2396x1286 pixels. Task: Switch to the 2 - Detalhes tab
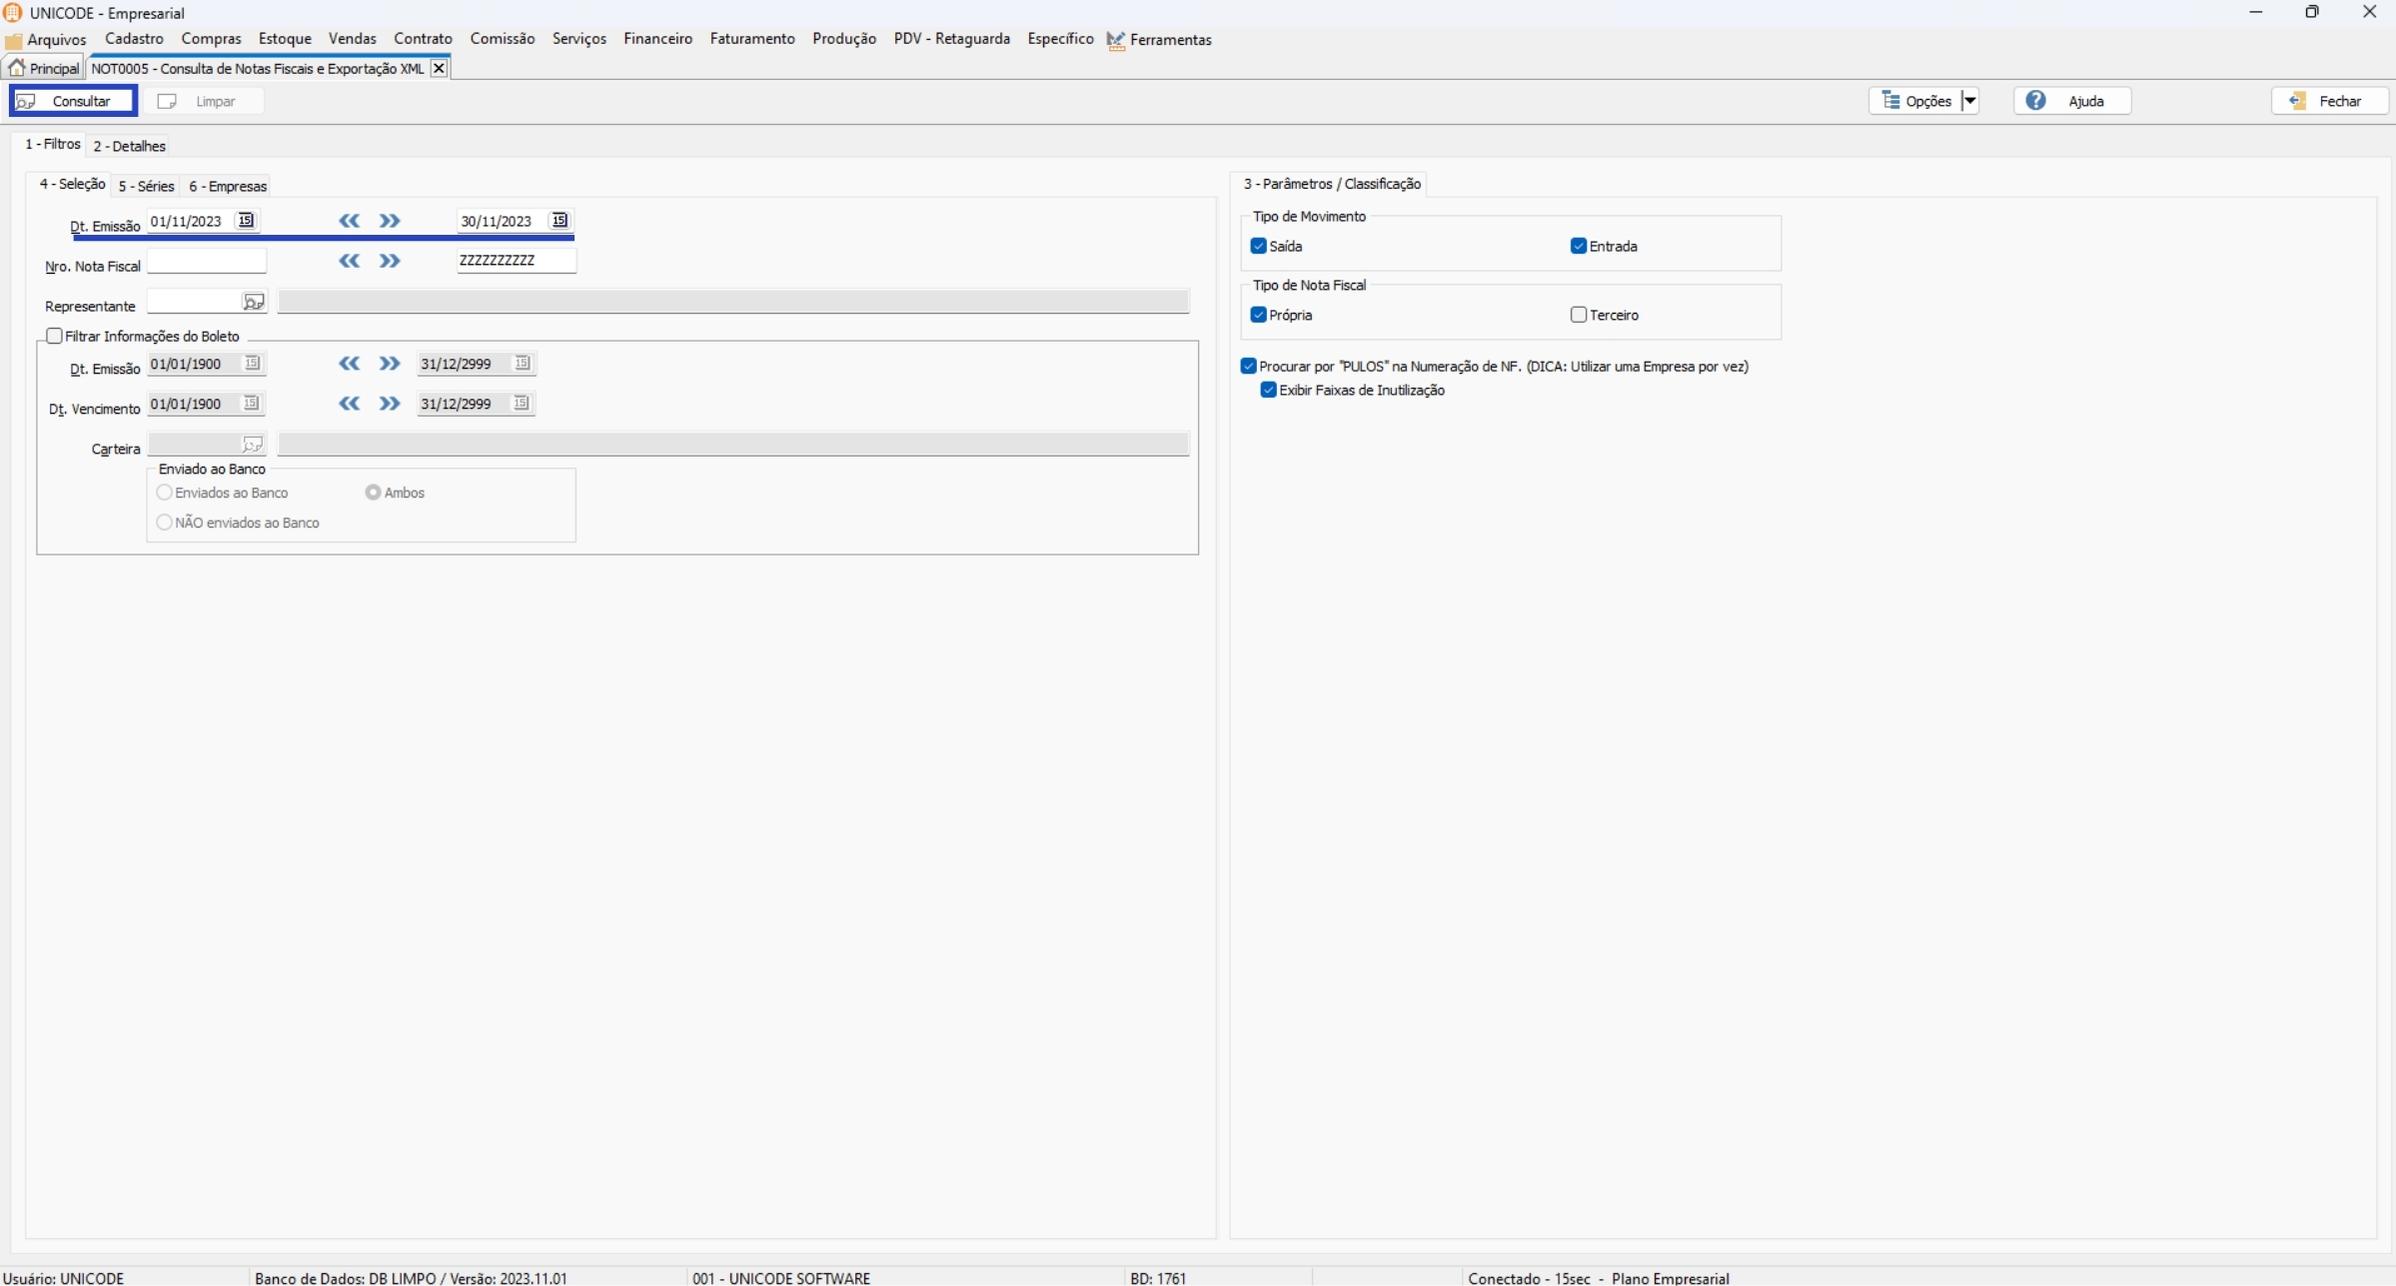pos(129,146)
